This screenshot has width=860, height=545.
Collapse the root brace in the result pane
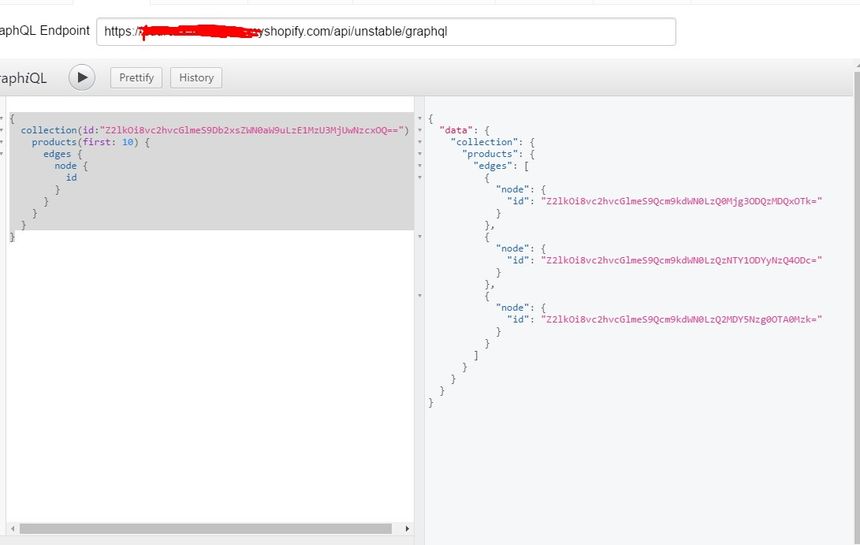tap(420, 119)
